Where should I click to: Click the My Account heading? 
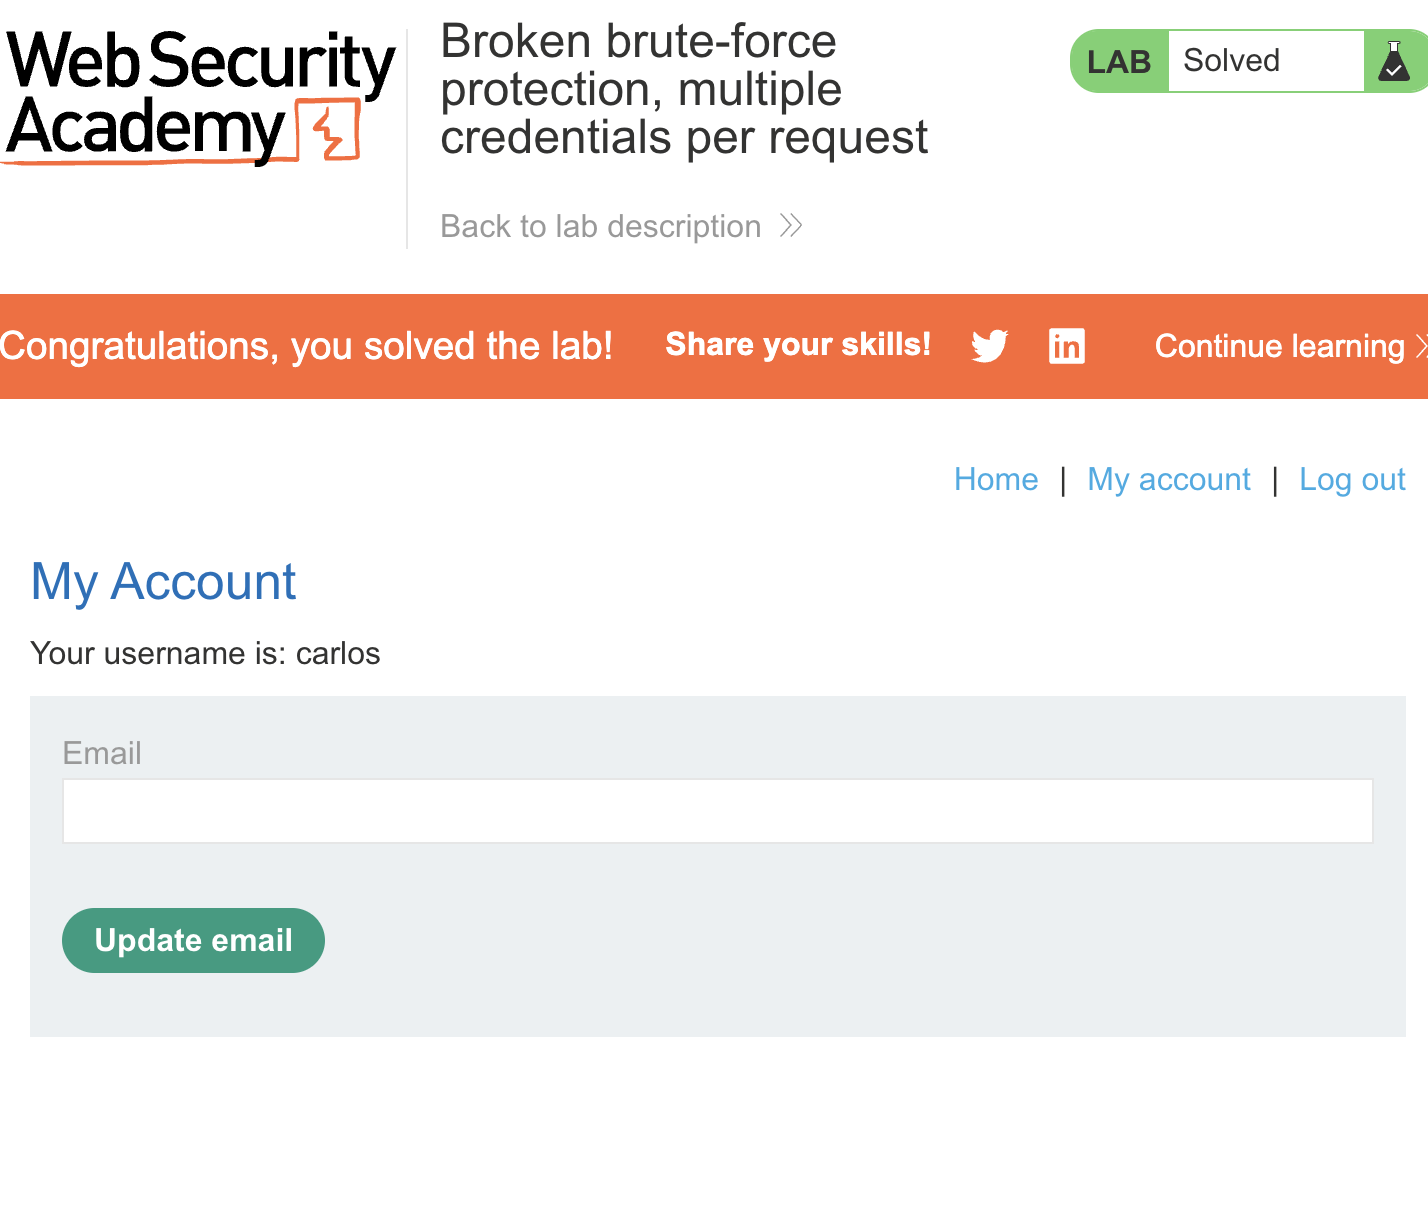[163, 582]
